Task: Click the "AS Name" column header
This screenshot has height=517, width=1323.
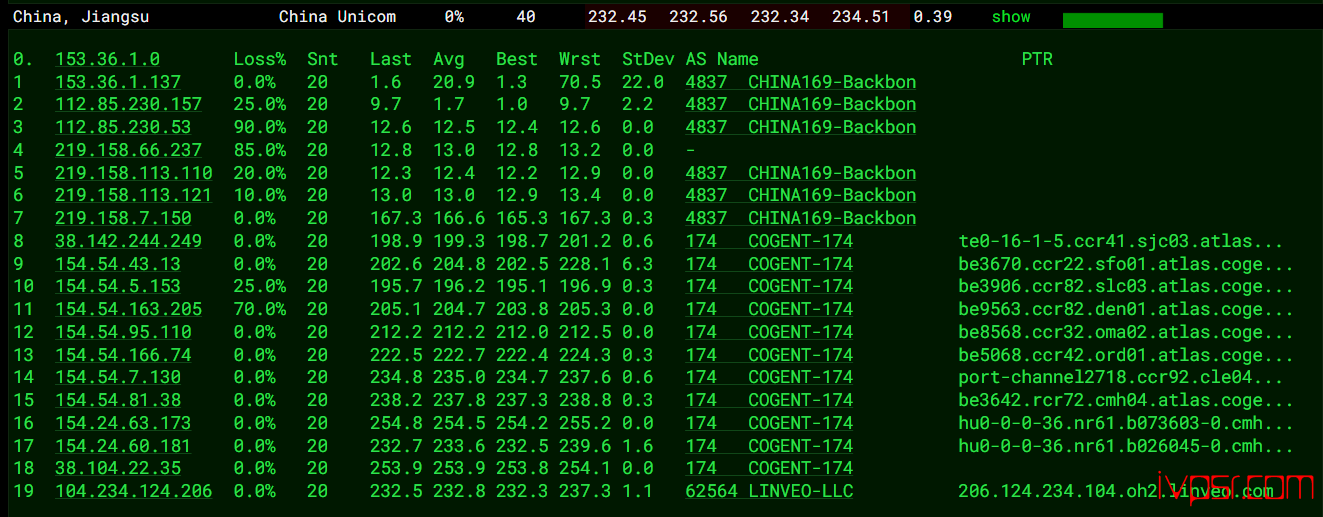Action: (722, 59)
